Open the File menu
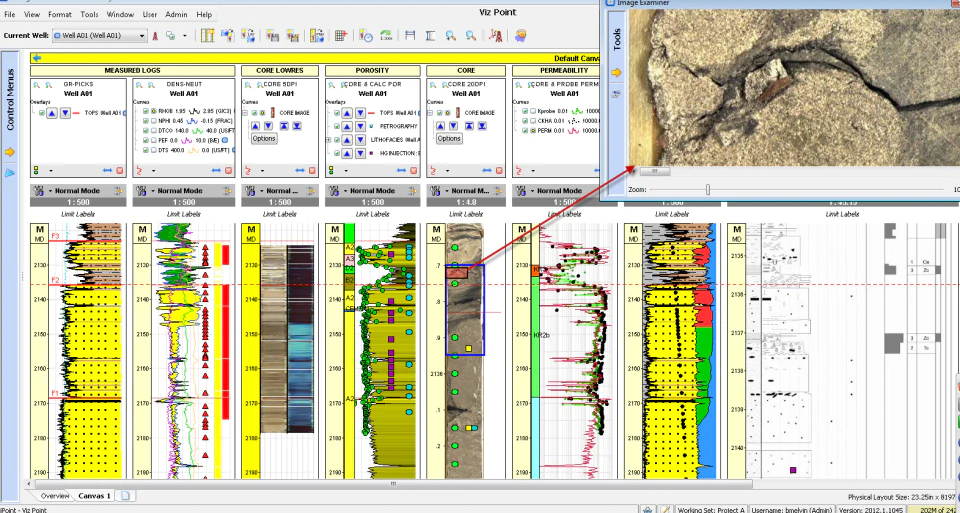 pyautogui.click(x=9, y=14)
